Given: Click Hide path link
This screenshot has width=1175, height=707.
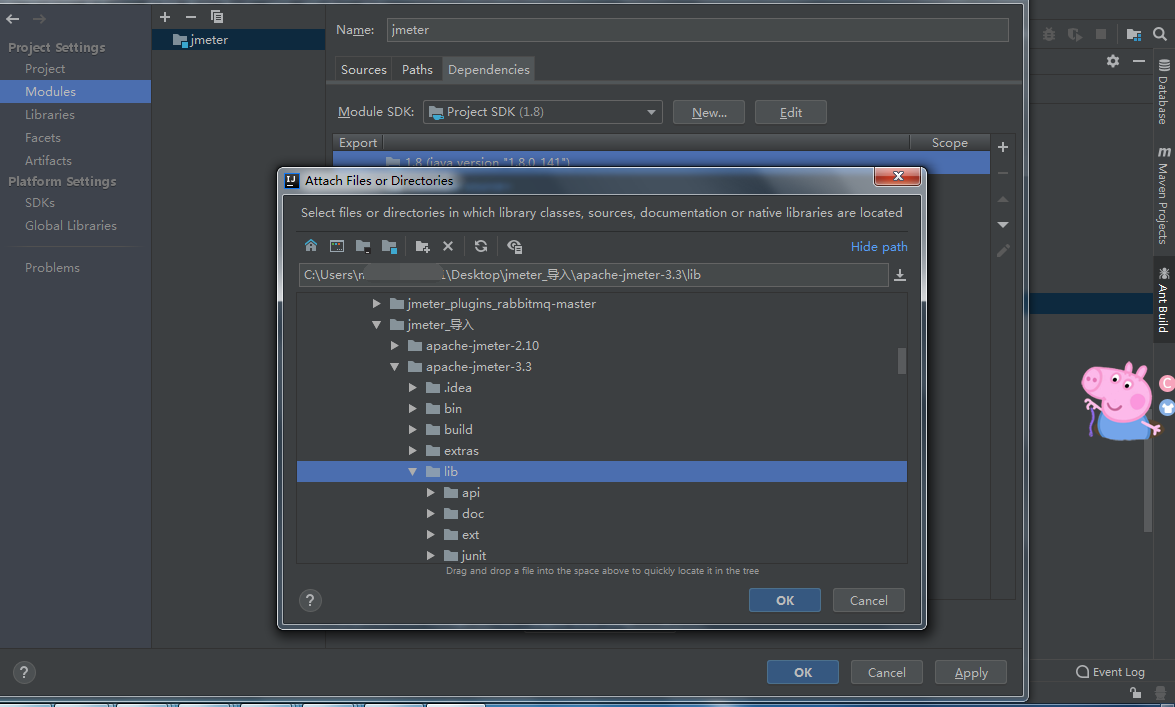Looking at the screenshot, I should coord(879,247).
